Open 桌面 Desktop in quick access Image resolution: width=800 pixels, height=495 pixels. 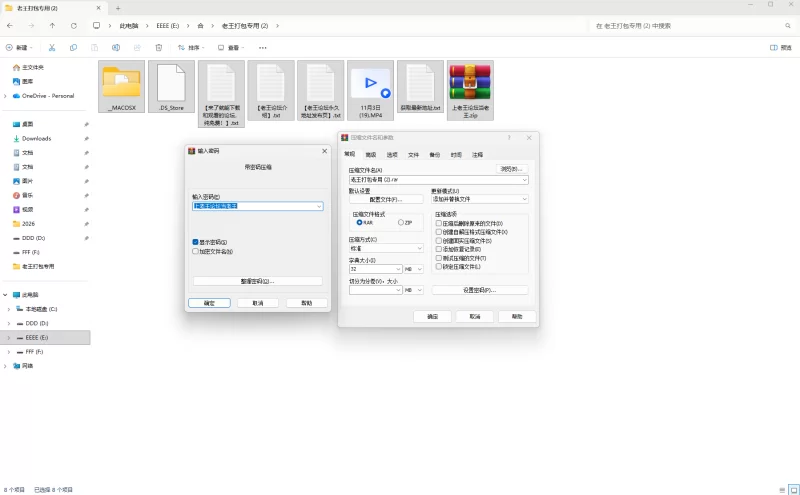pos(23,124)
